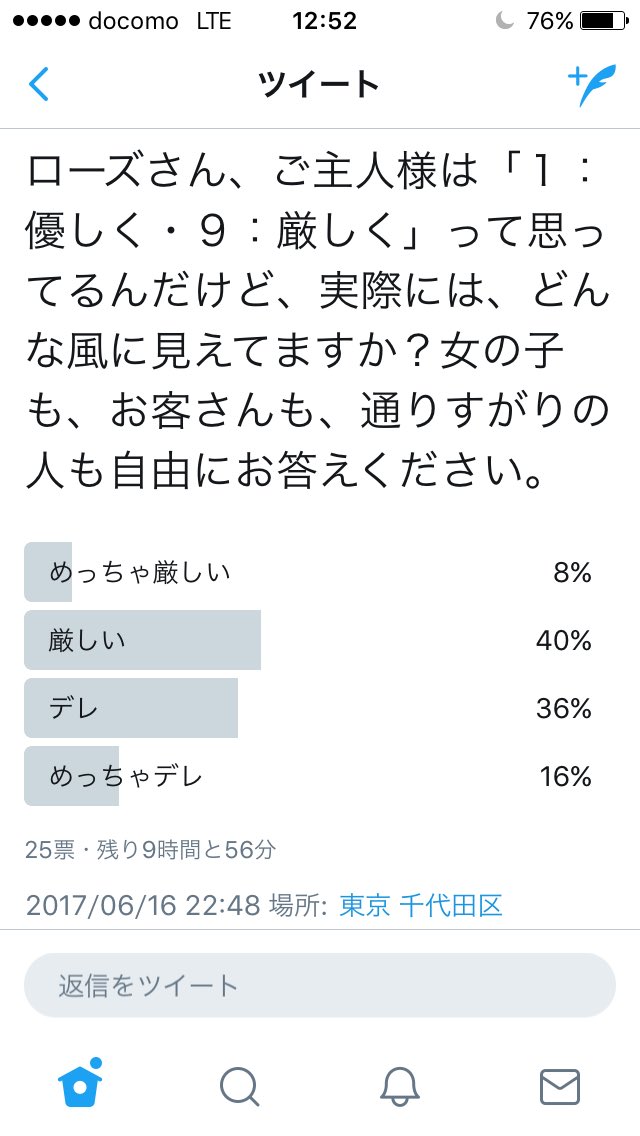Screen dimensions: 640x1136
Task: Select the 厳しい poll option
Action: 320,640
